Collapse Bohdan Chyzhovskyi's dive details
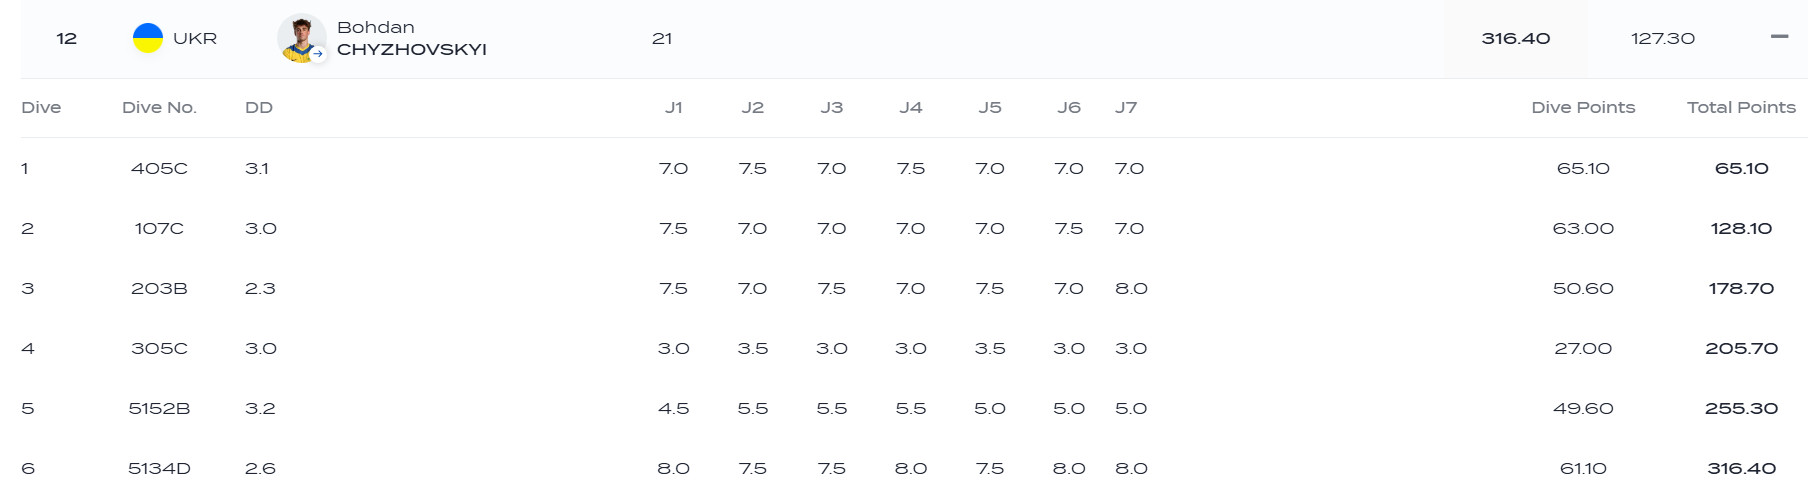 (1779, 37)
